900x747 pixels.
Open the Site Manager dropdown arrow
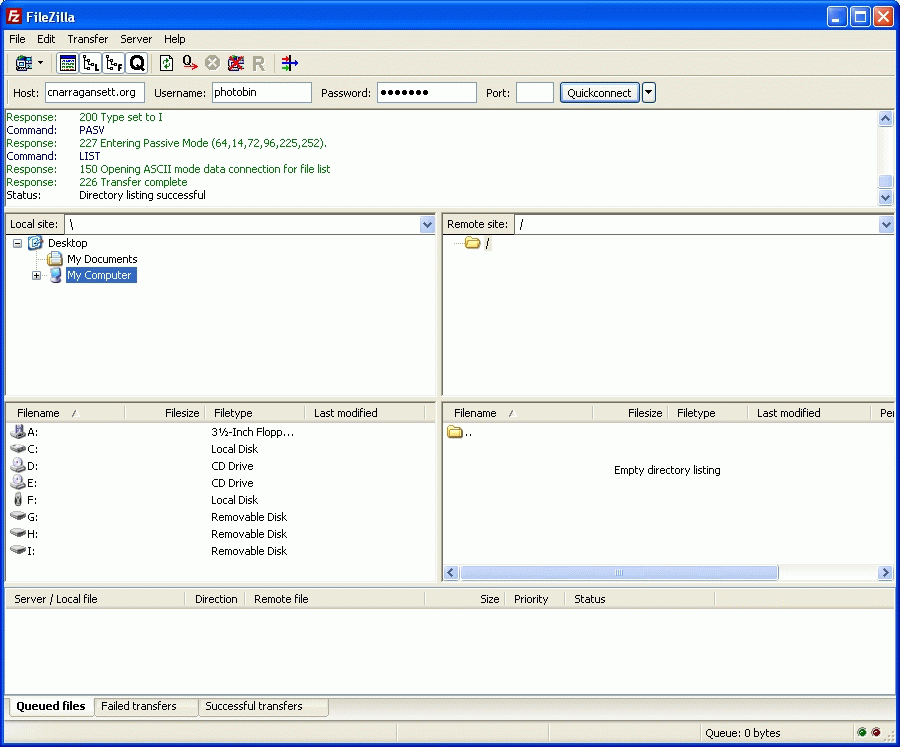pos(41,63)
